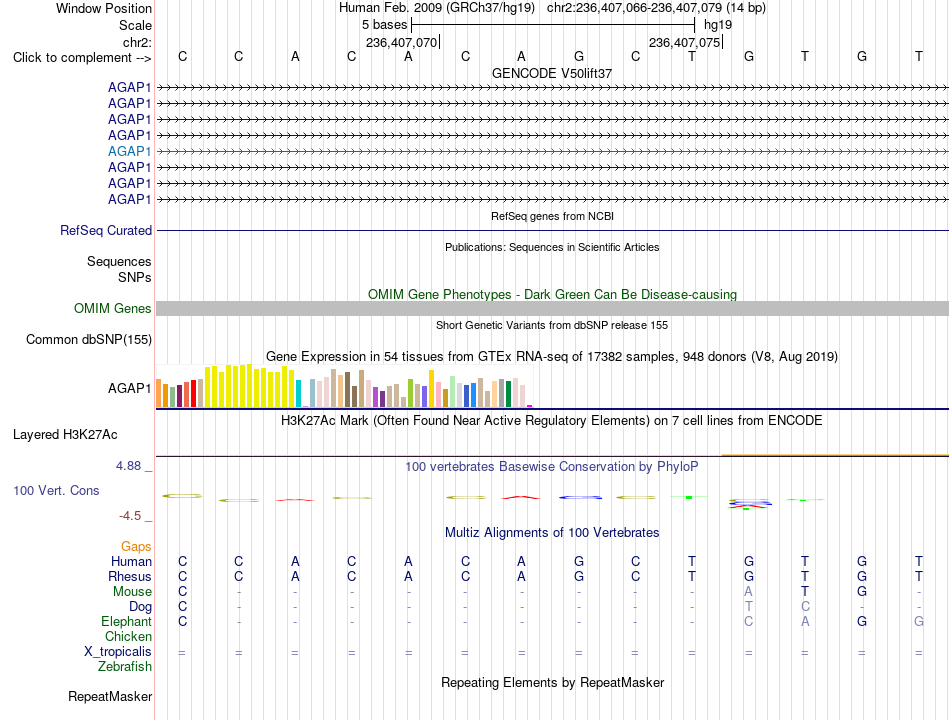Viewport: 950px width, 720px height.
Task: Click the AGAP1 label beside GTEx bars
Action: [x=129, y=388]
